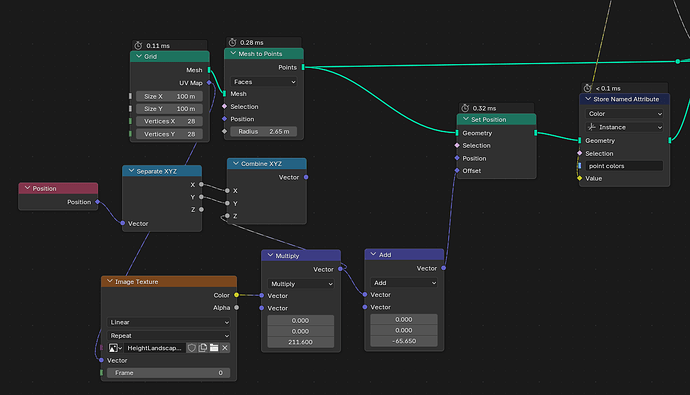
Task: Click the Color output socket on Image Texture
Action: pyautogui.click(x=236, y=295)
